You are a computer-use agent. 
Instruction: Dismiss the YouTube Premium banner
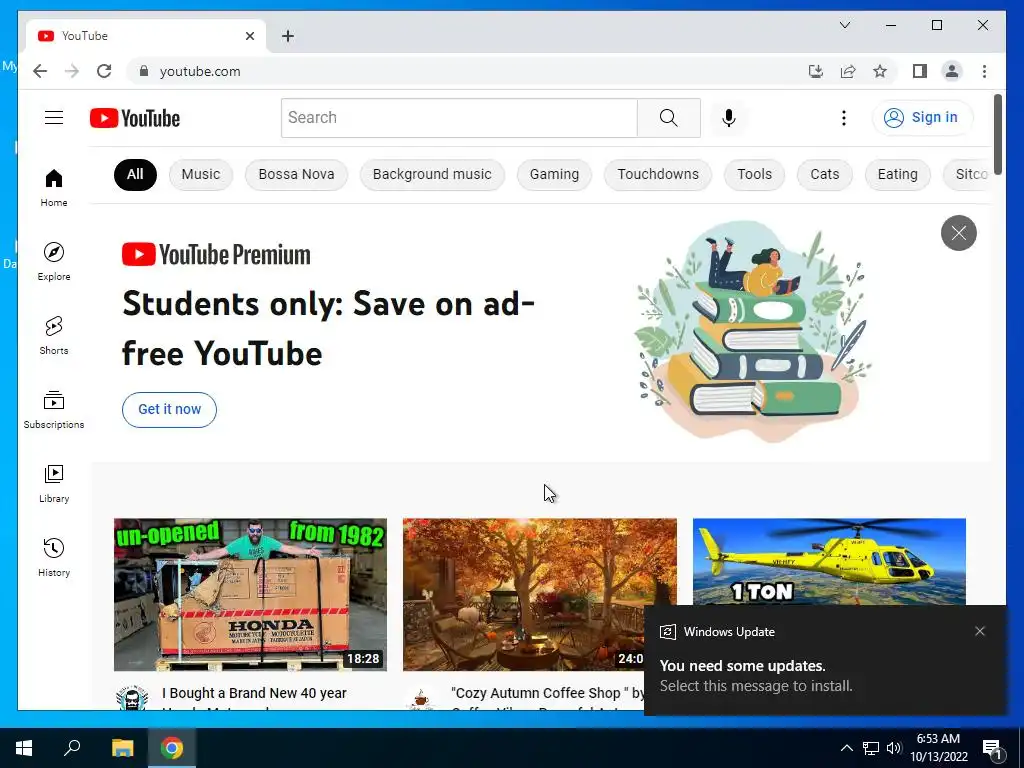[959, 232]
